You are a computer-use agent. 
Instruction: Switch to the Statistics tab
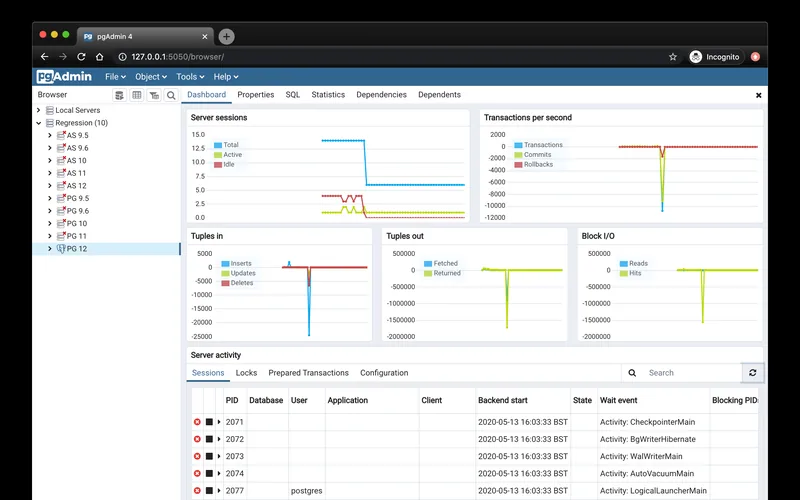click(328, 95)
